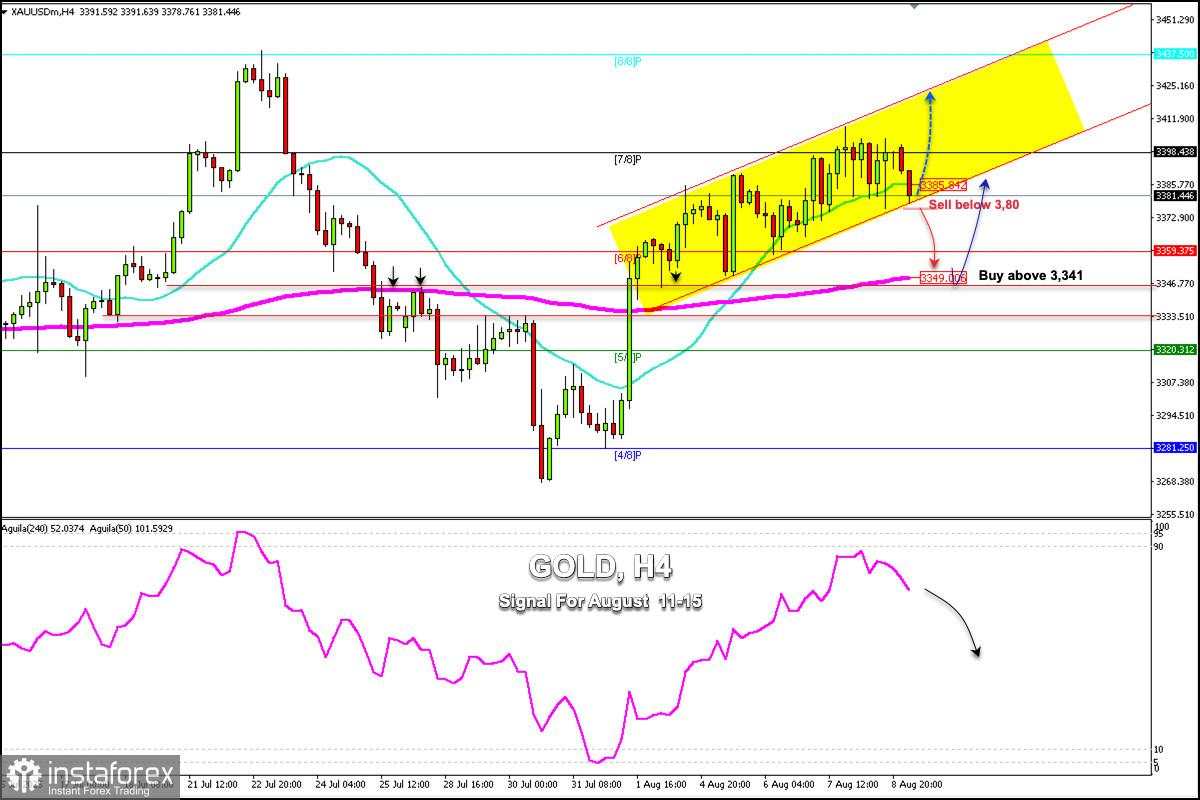The image size is (1200, 800).
Task: Select the 24 Jul 04:00 time axis label
Action: (341, 785)
